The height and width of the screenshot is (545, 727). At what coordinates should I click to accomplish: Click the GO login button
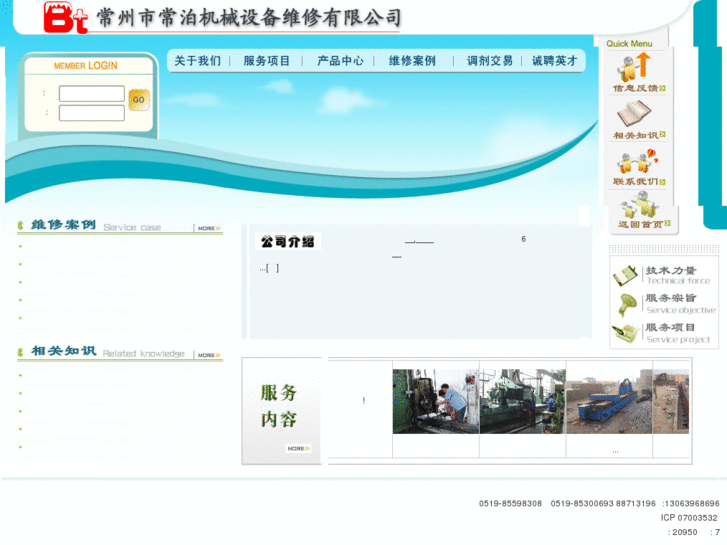[139, 100]
